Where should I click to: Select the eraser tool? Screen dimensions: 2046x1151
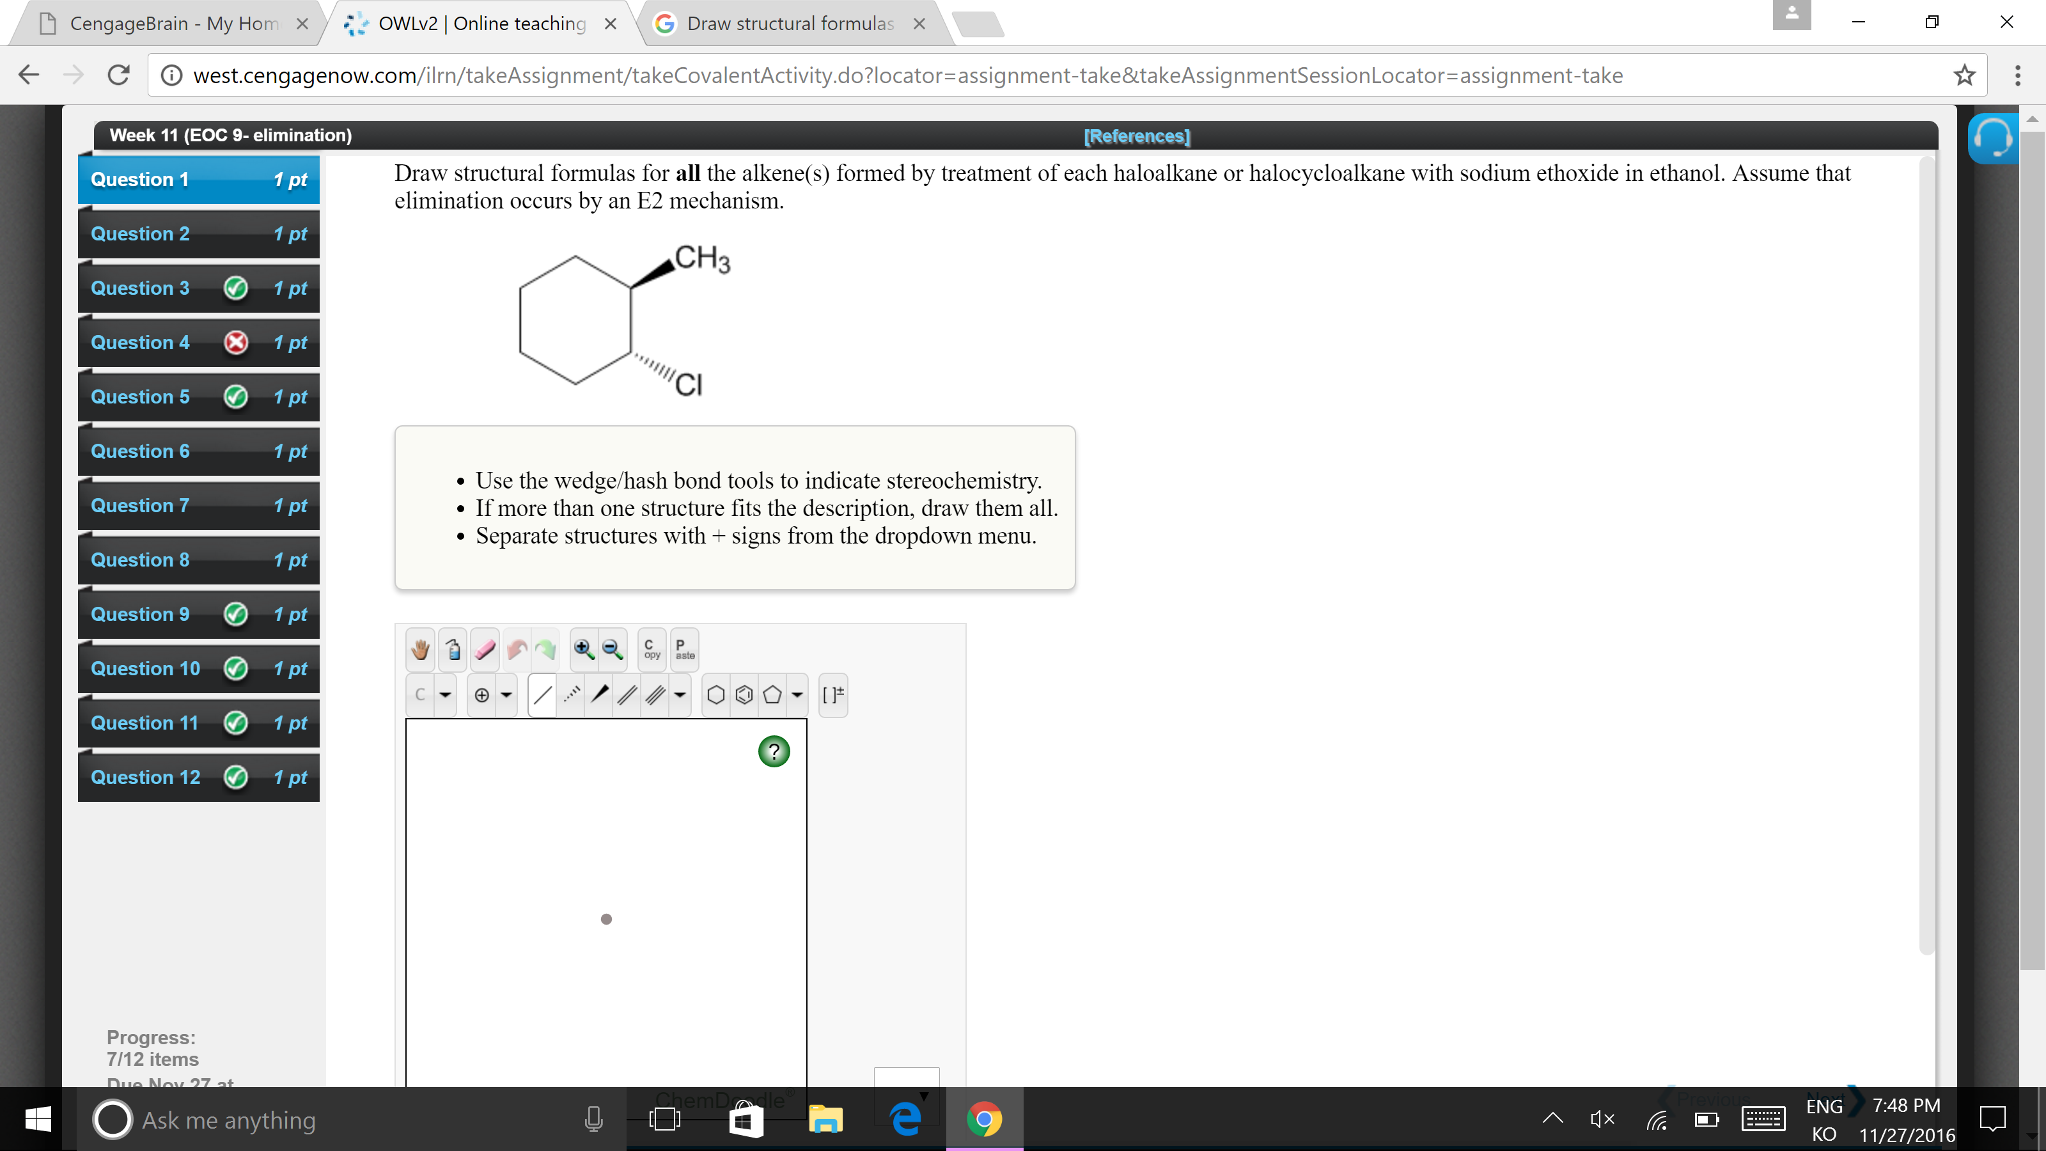coord(484,649)
